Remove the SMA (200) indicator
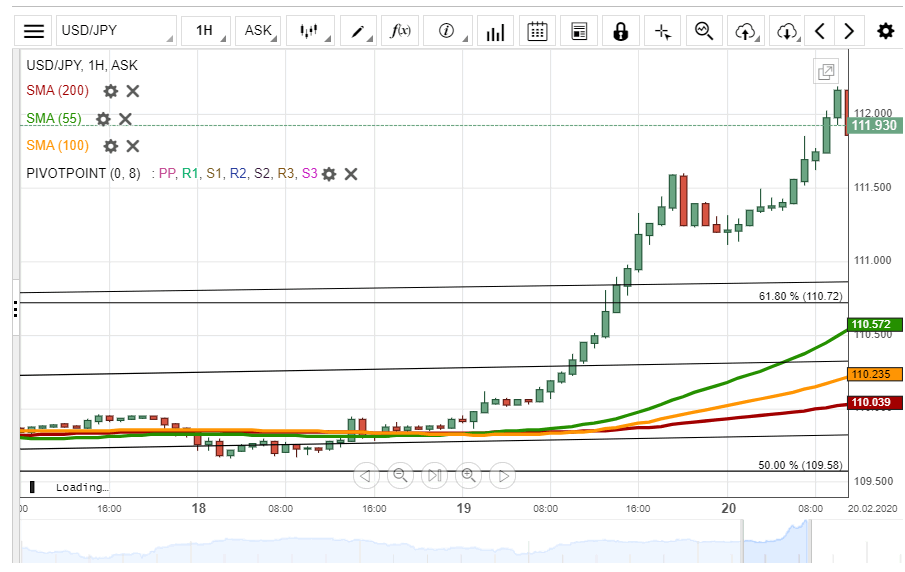The height and width of the screenshot is (572, 905). [x=133, y=91]
